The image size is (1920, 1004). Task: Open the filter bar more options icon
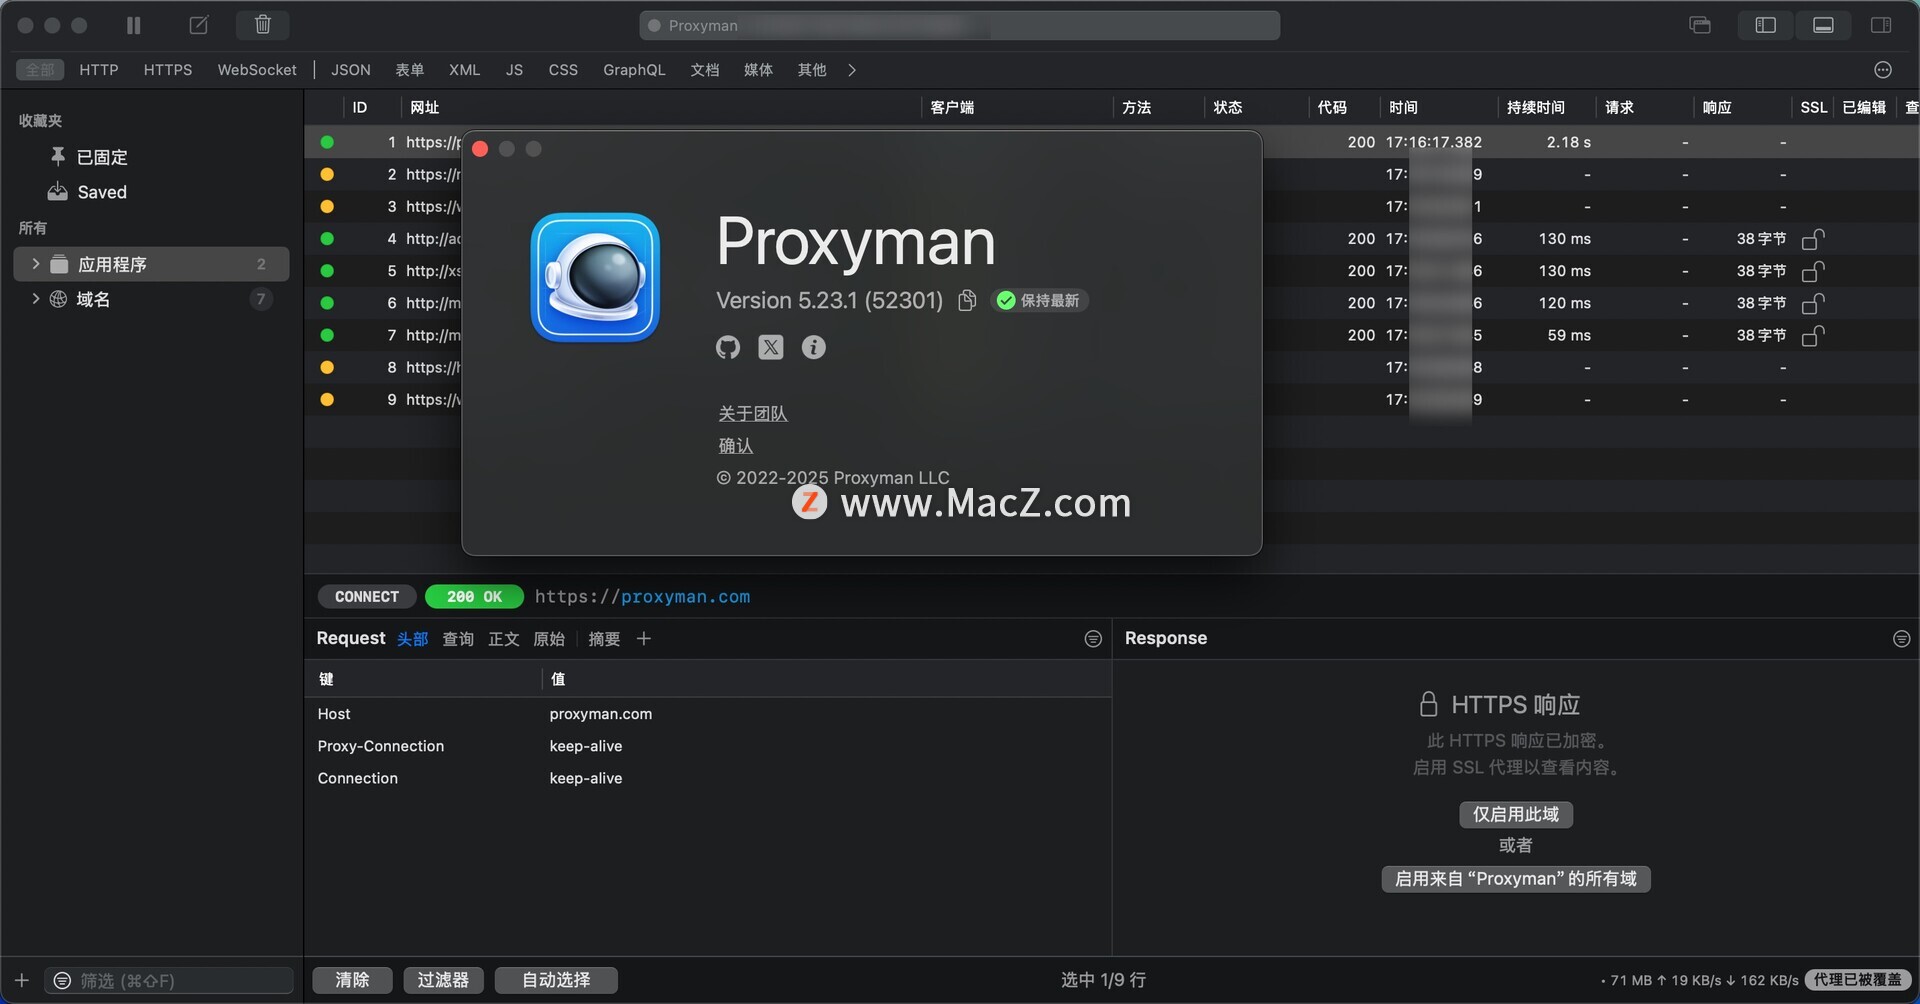(1883, 69)
